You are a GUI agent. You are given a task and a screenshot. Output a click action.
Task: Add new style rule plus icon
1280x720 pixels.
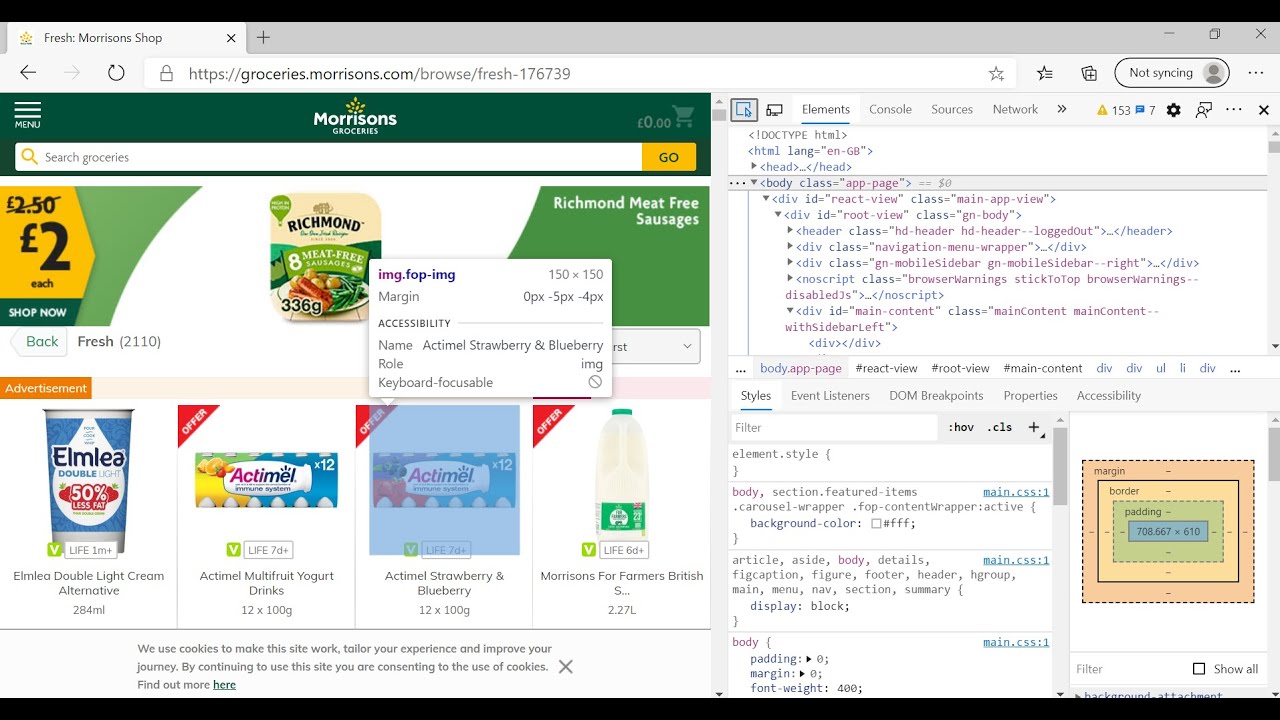(x=1034, y=427)
